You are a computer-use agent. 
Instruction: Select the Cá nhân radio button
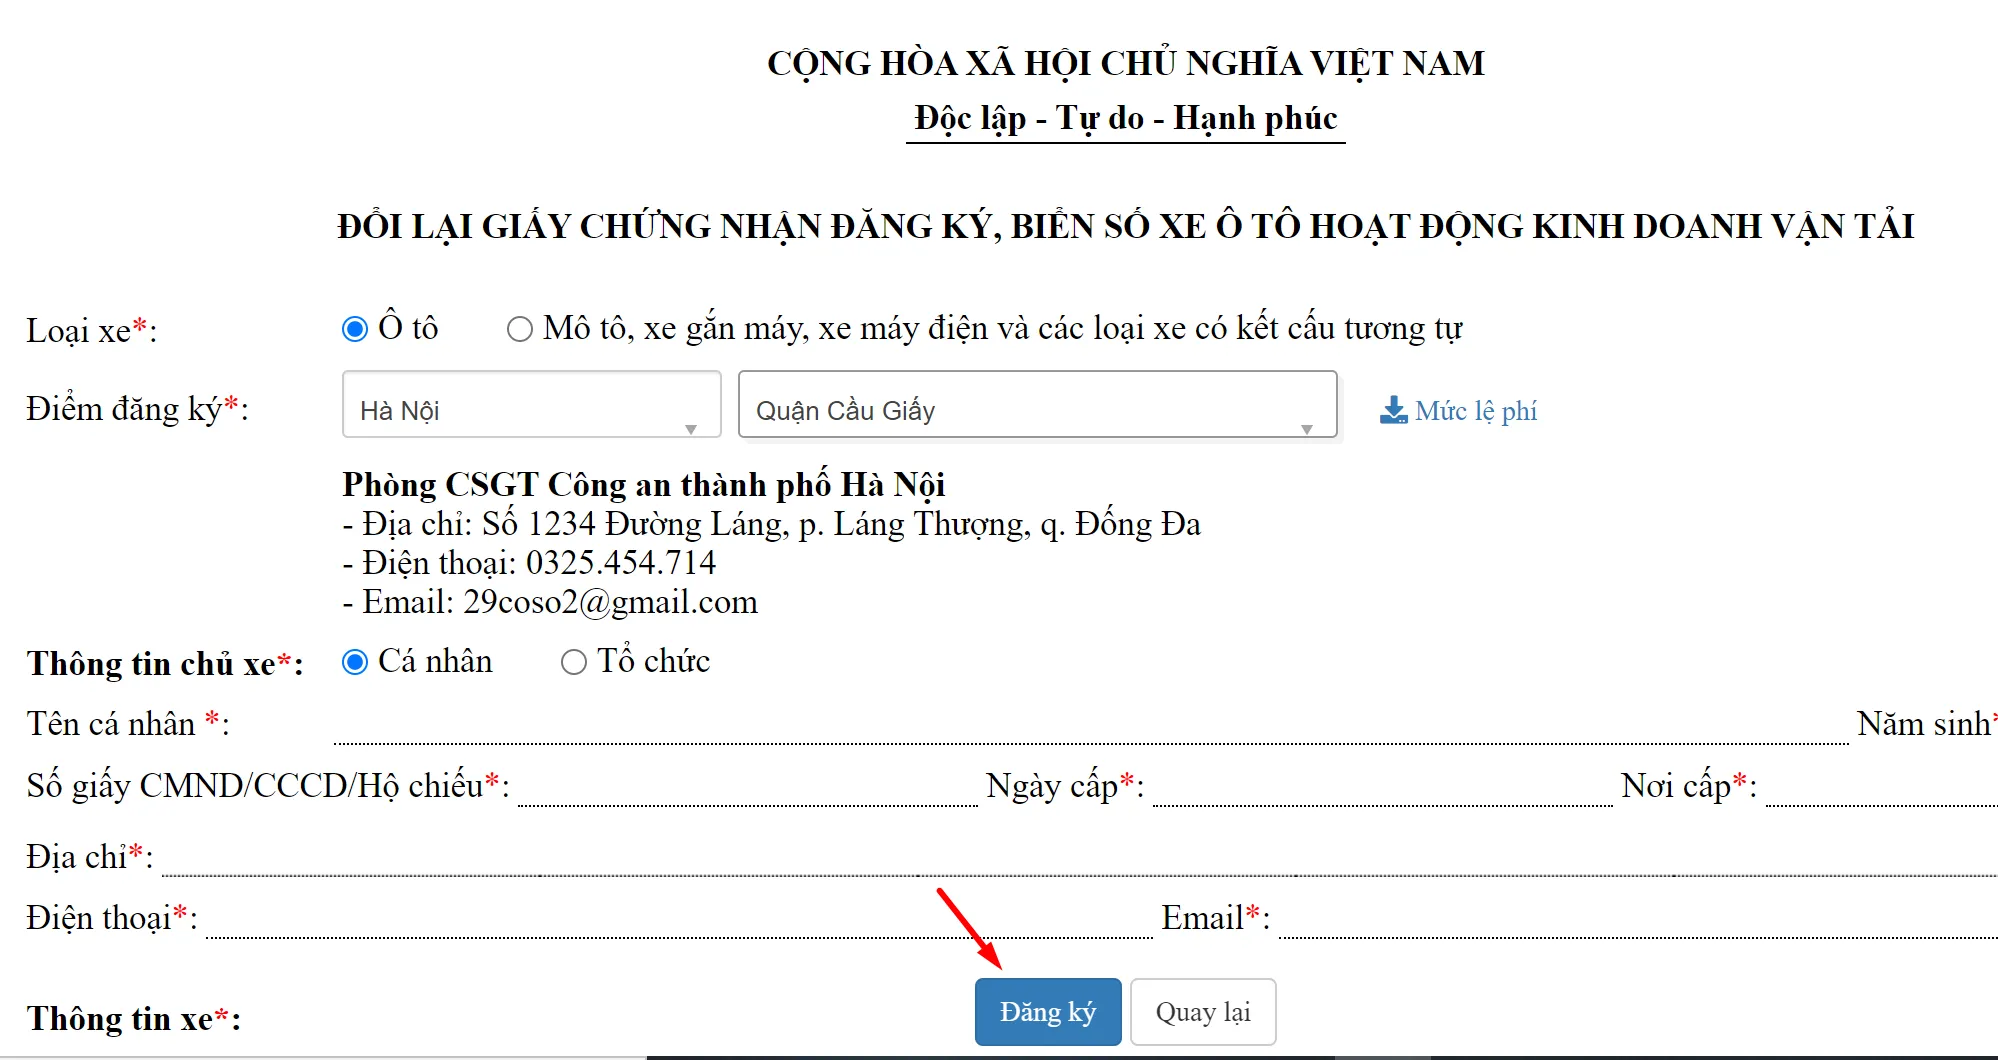coord(354,661)
